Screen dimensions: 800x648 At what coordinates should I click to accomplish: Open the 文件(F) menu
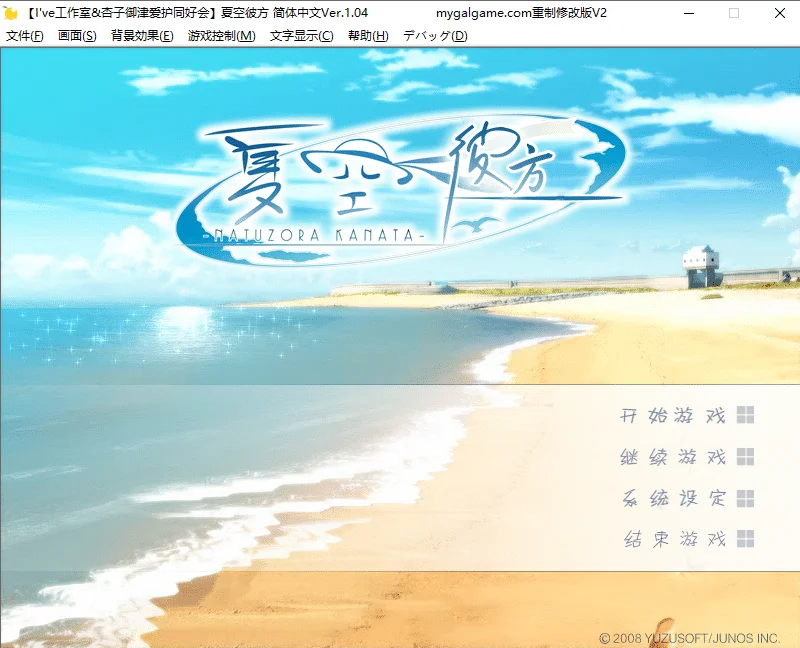pos(24,36)
